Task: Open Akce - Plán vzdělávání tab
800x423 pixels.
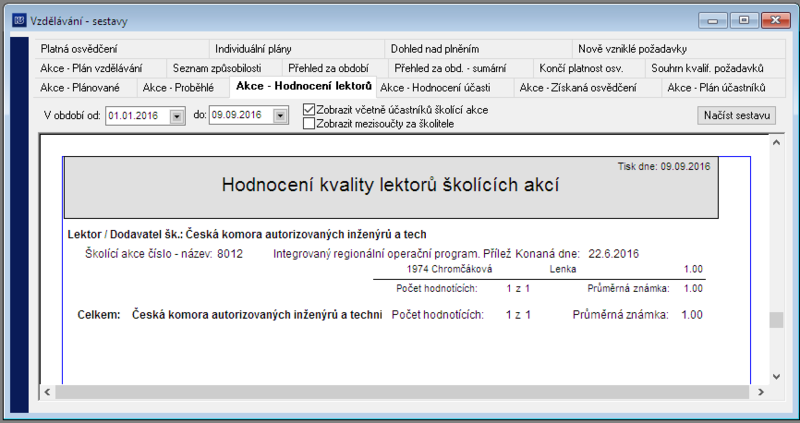Action: point(101,68)
